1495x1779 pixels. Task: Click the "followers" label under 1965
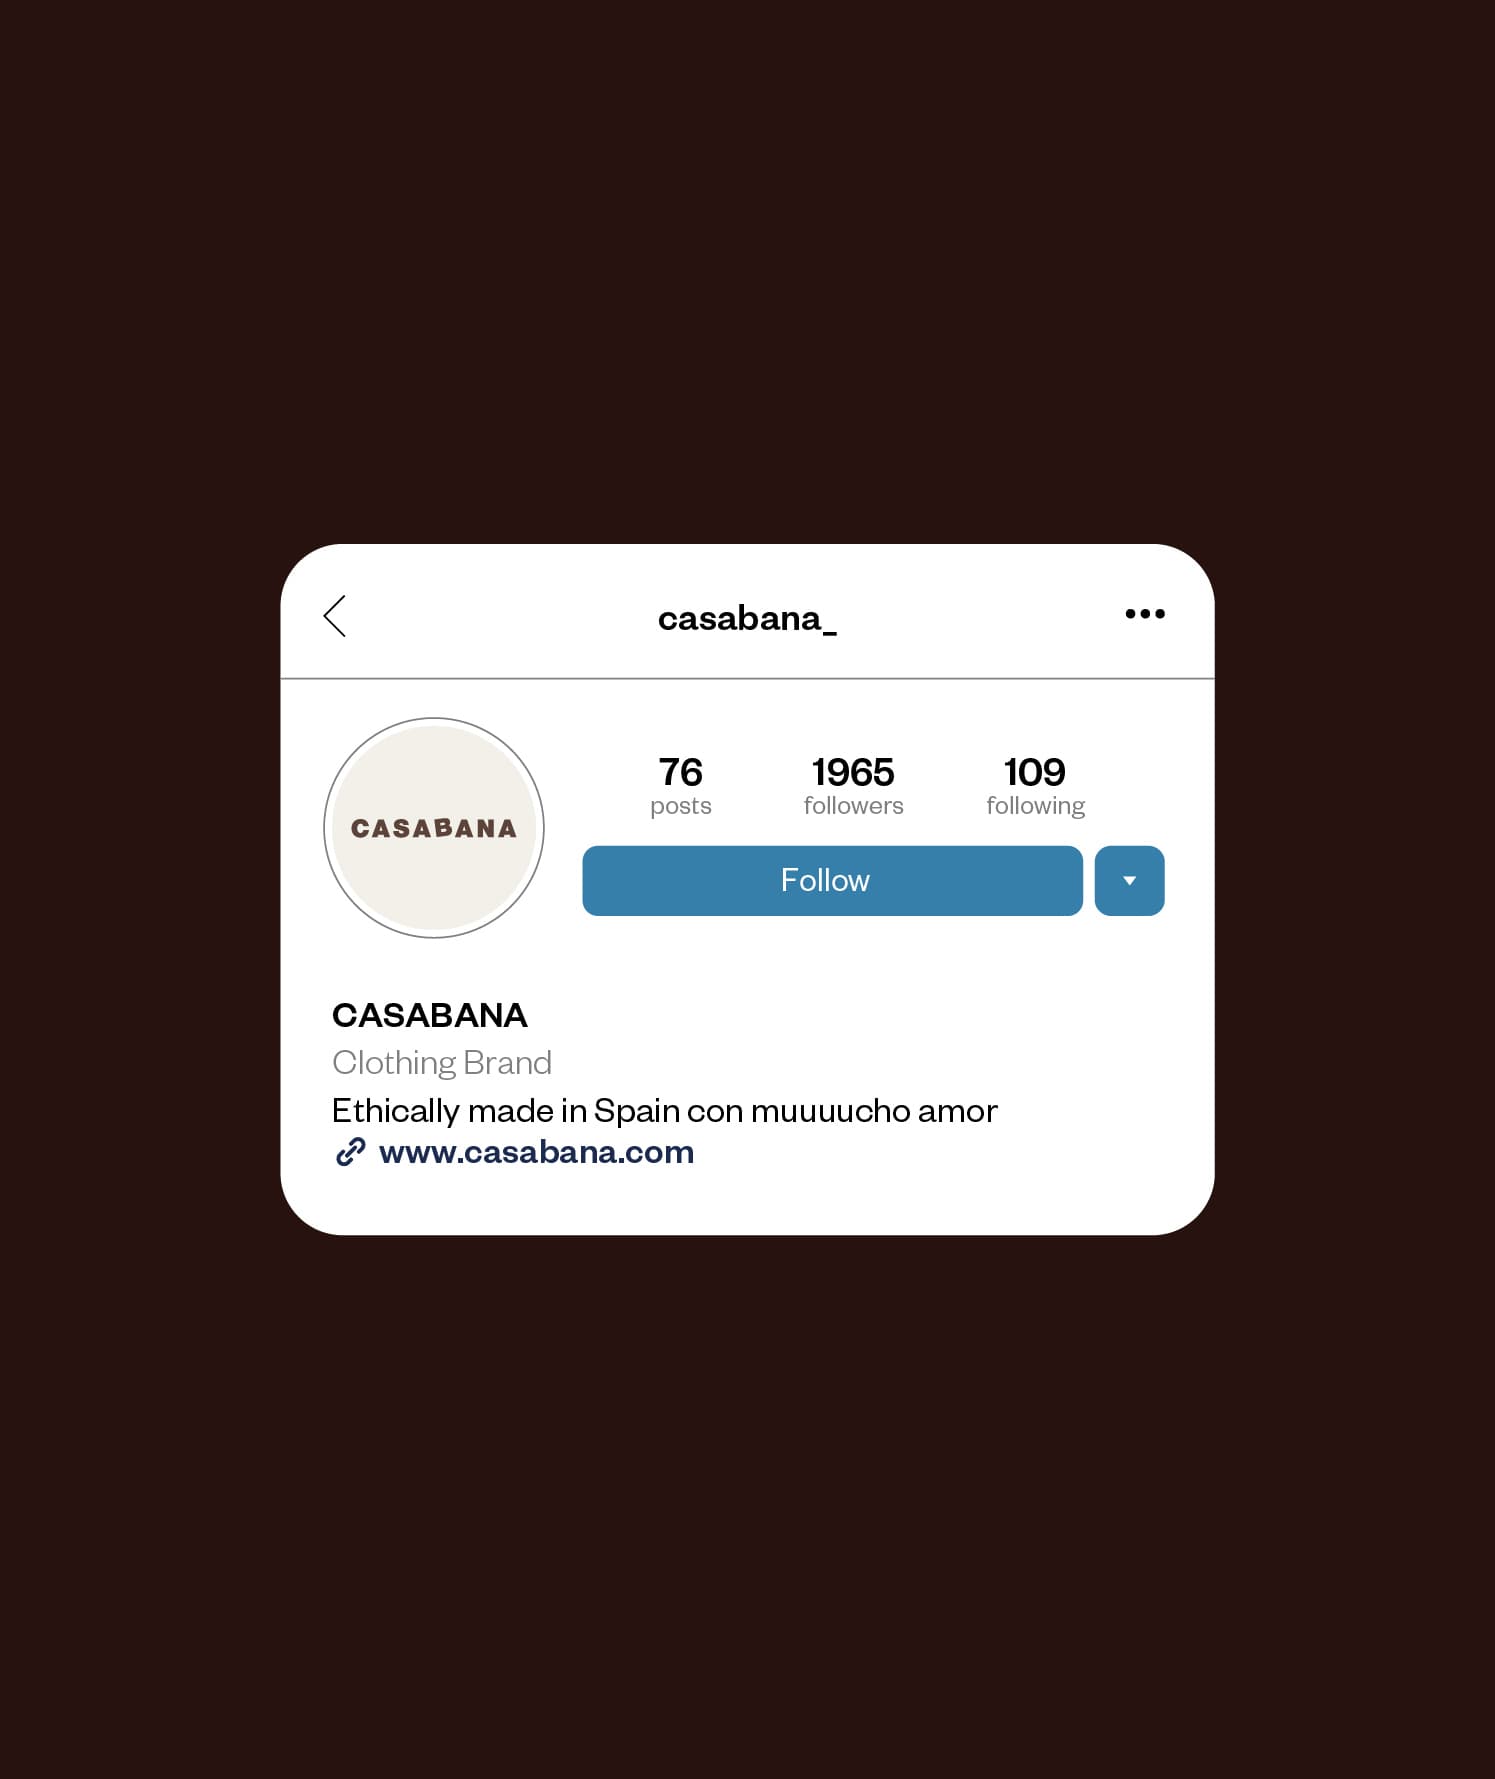pos(854,806)
